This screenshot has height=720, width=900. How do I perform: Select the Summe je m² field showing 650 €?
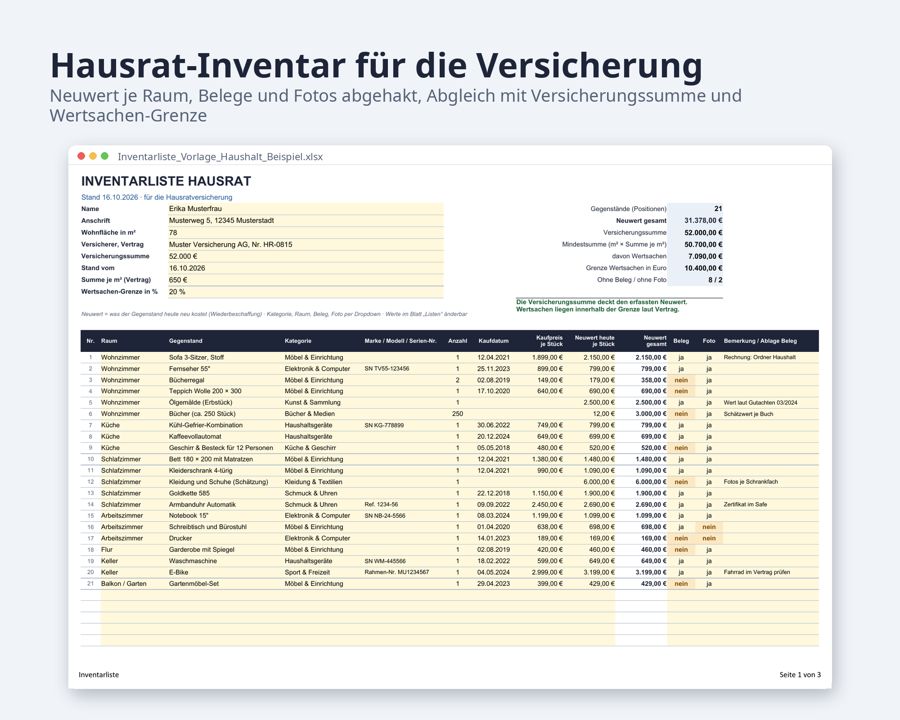pos(305,280)
